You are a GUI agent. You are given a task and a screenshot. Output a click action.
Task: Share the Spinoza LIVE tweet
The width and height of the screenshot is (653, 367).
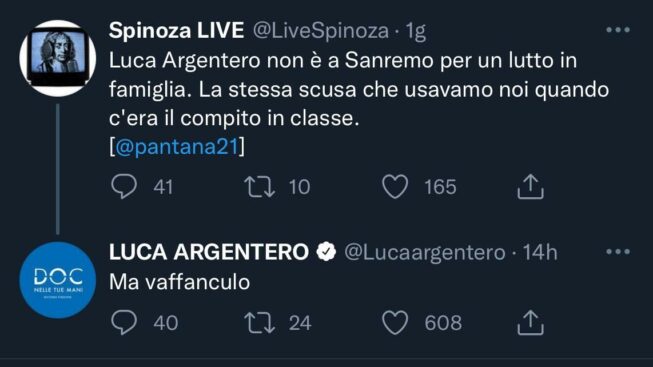tap(531, 186)
